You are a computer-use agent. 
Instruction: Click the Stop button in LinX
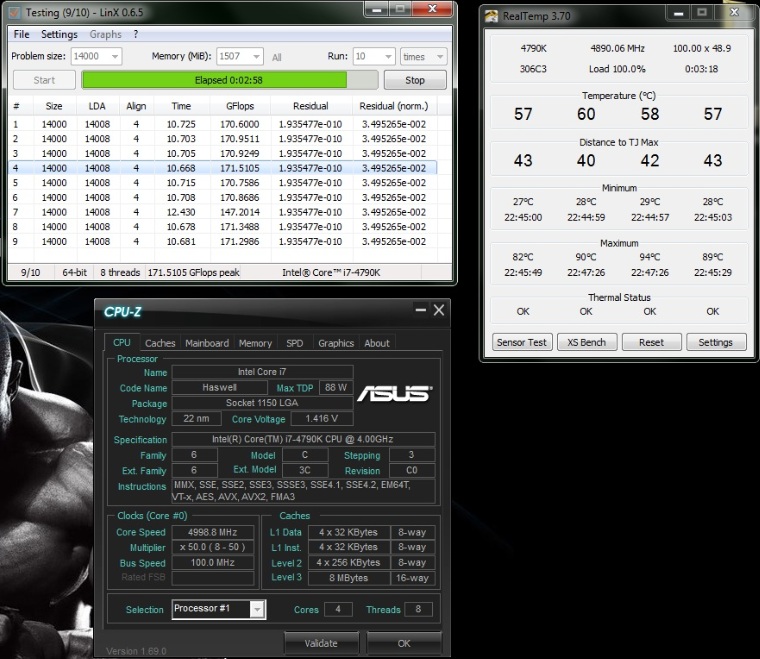pyautogui.click(x=415, y=80)
